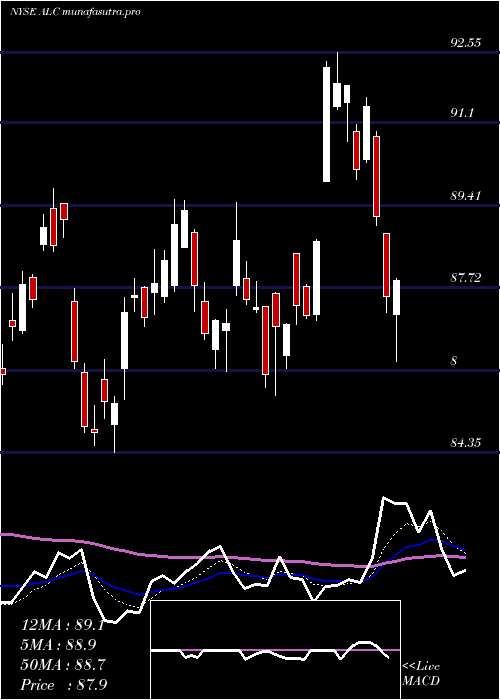Click the 'NYSE ALC munafasutra.pro' chart title

75,12
